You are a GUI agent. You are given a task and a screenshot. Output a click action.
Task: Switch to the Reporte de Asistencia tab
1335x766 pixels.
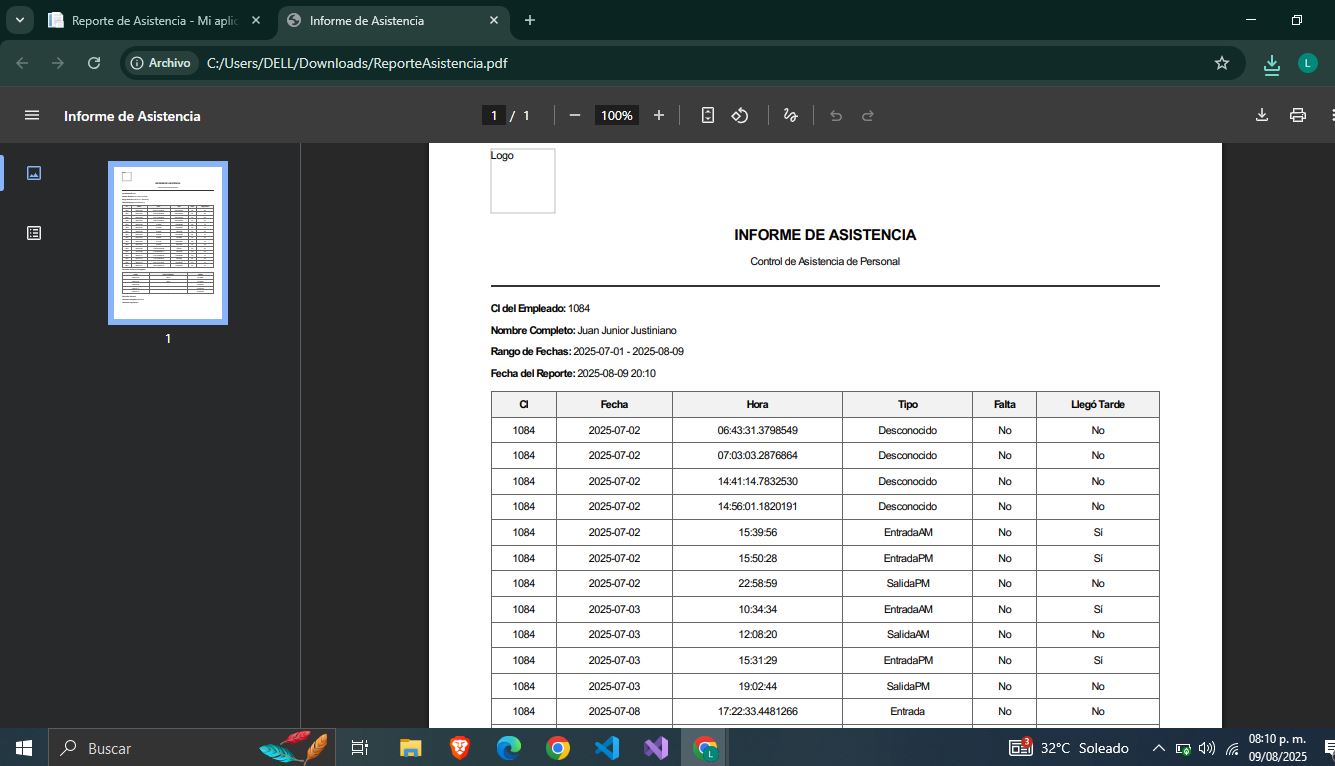[155, 20]
